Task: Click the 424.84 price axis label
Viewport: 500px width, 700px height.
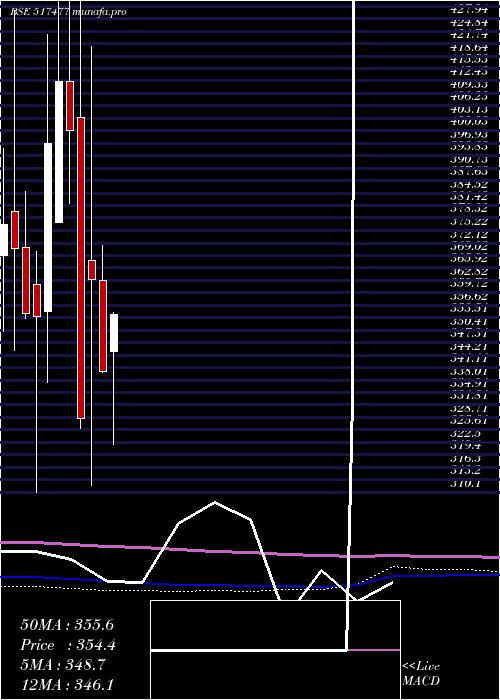Action: (x=468, y=22)
